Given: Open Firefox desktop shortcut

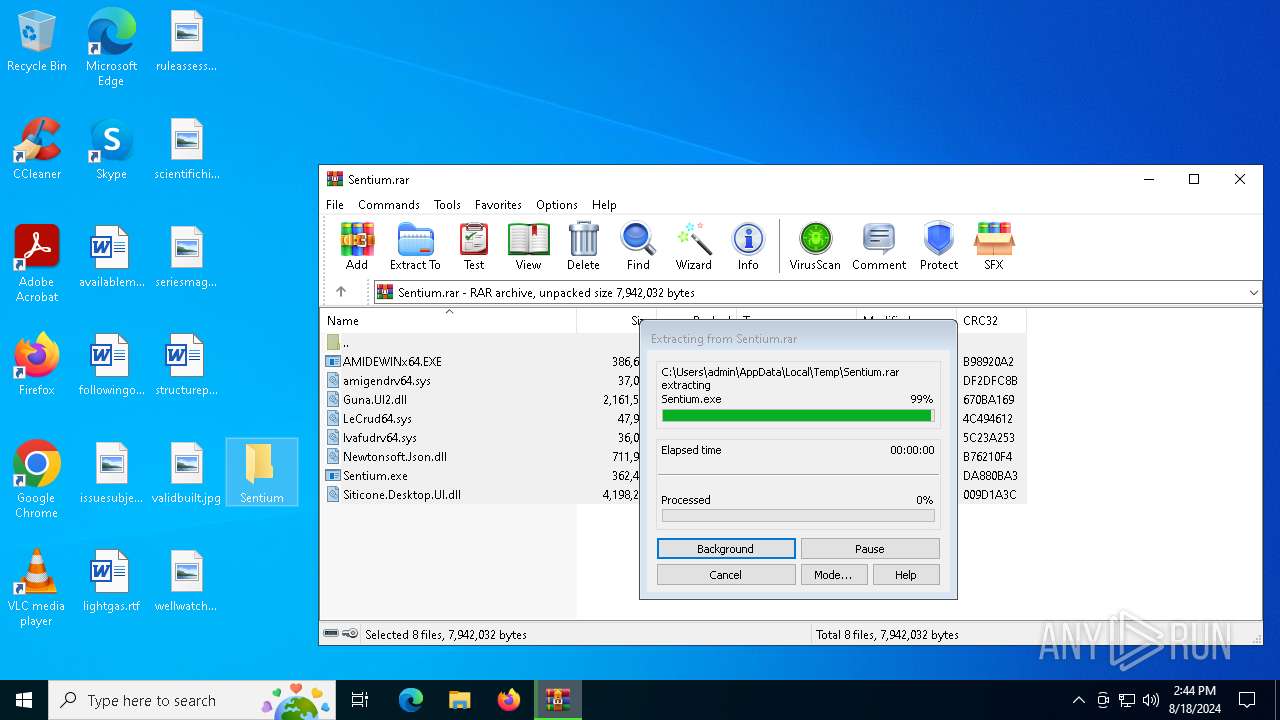Looking at the screenshot, I should (x=37, y=365).
